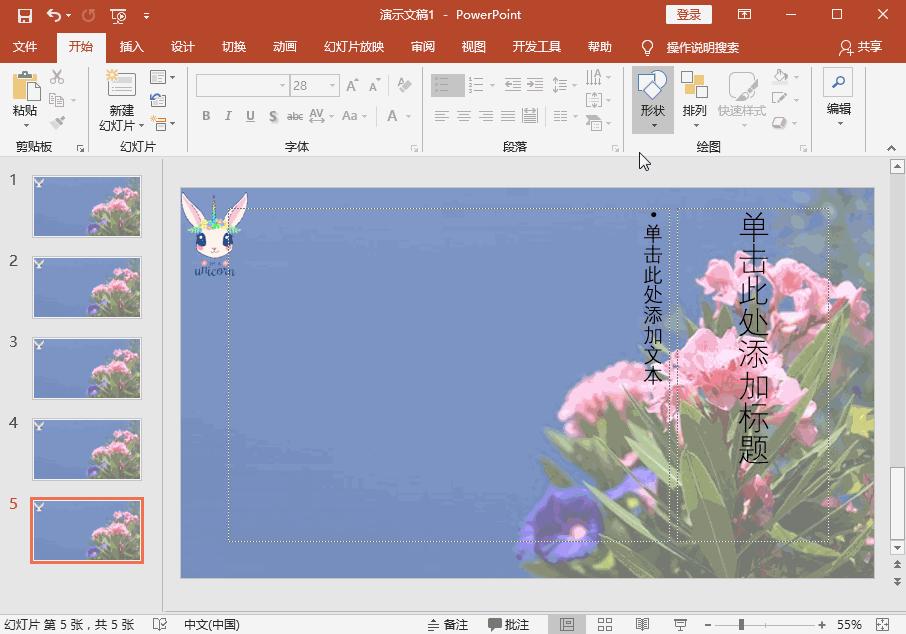Switch to slide sorter view icon
Viewport: 906px width, 634px height.
[x=605, y=624]
